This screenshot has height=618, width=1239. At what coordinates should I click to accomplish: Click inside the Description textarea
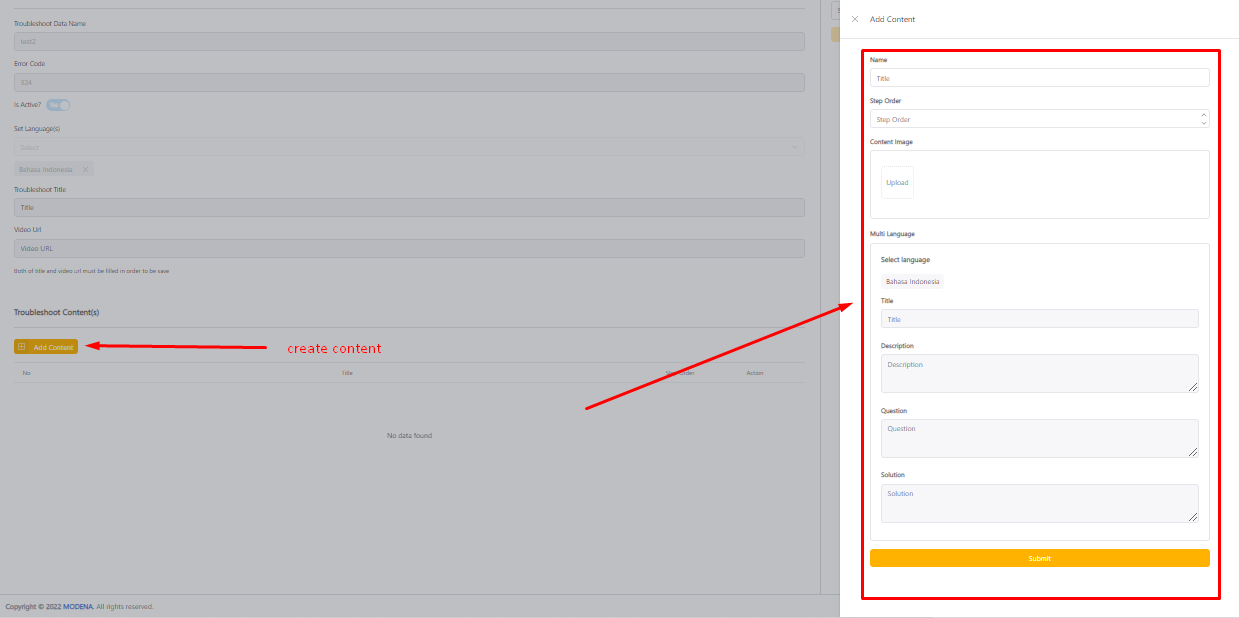(1038, 373)
